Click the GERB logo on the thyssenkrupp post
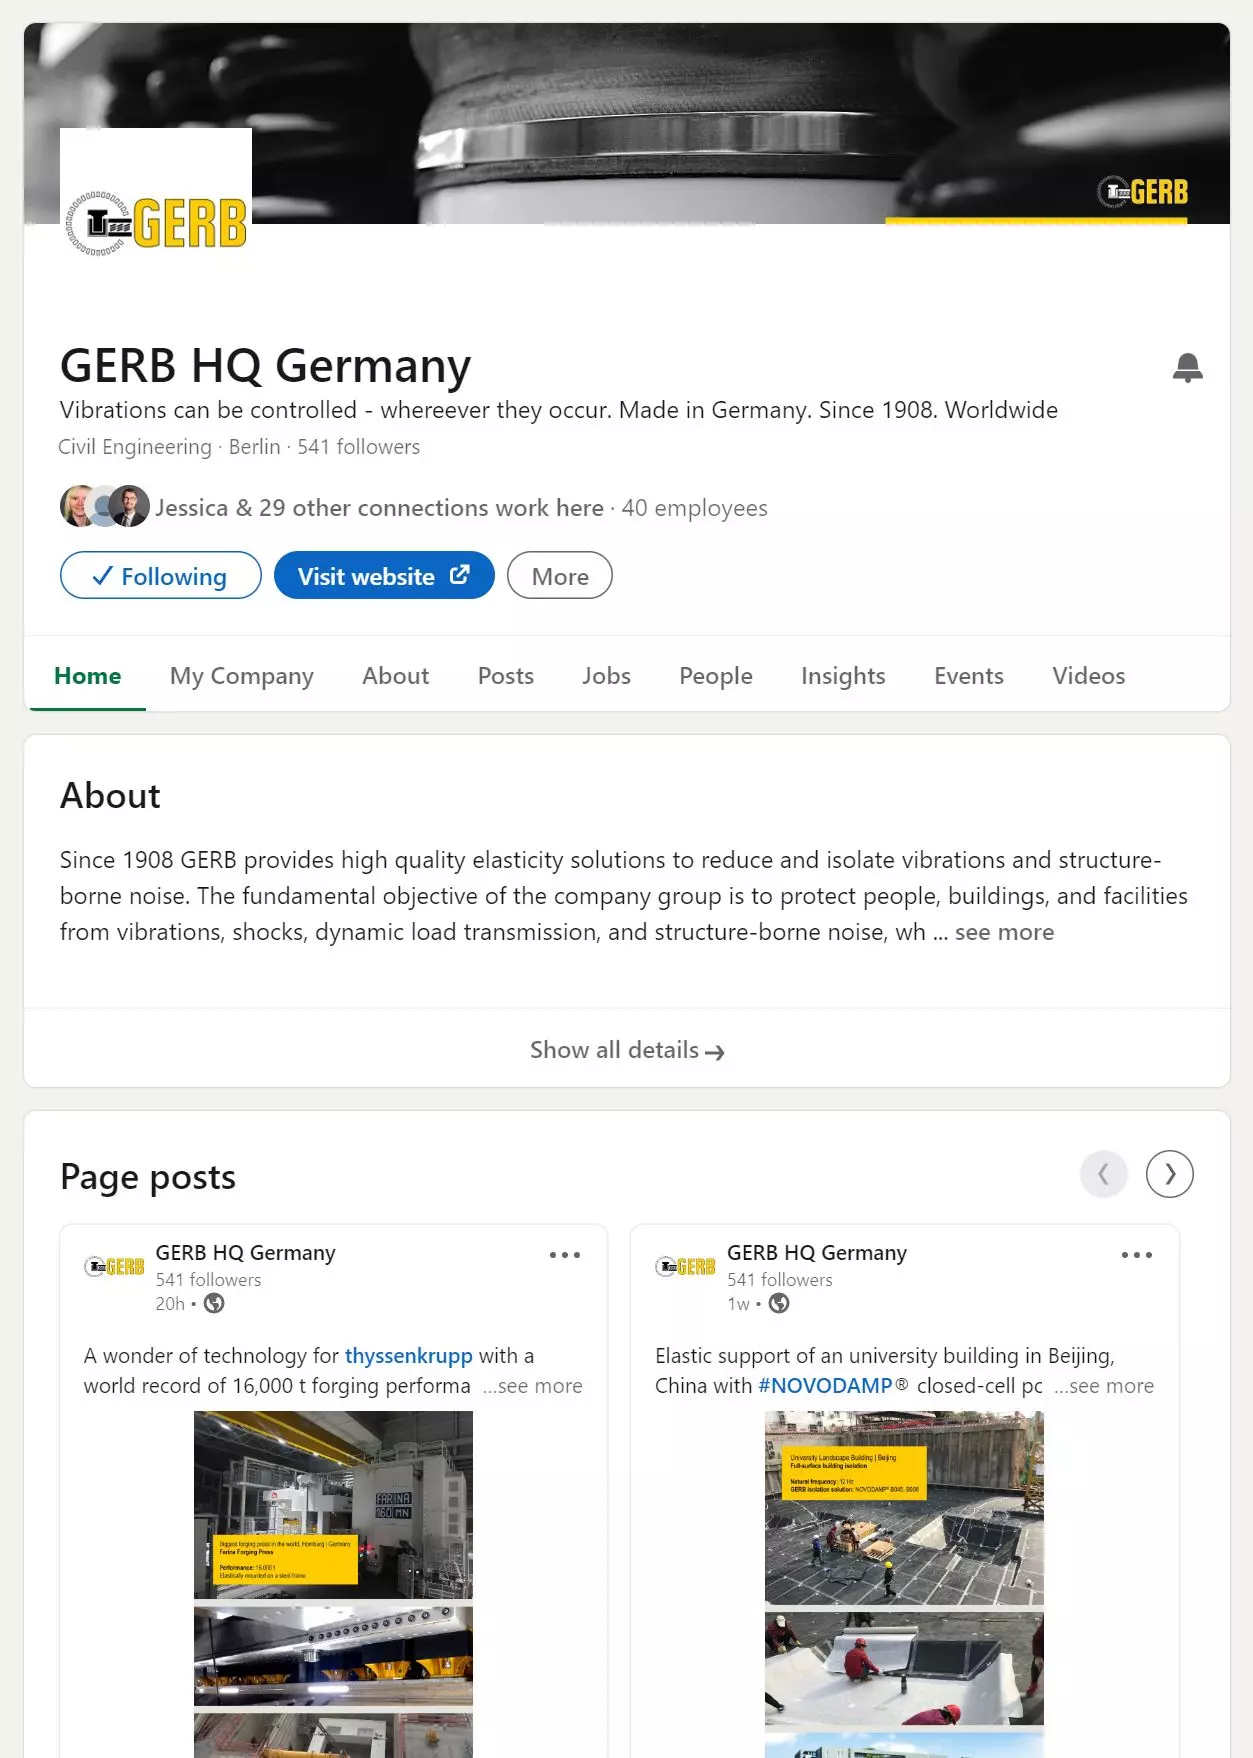 coord(114,1267)
